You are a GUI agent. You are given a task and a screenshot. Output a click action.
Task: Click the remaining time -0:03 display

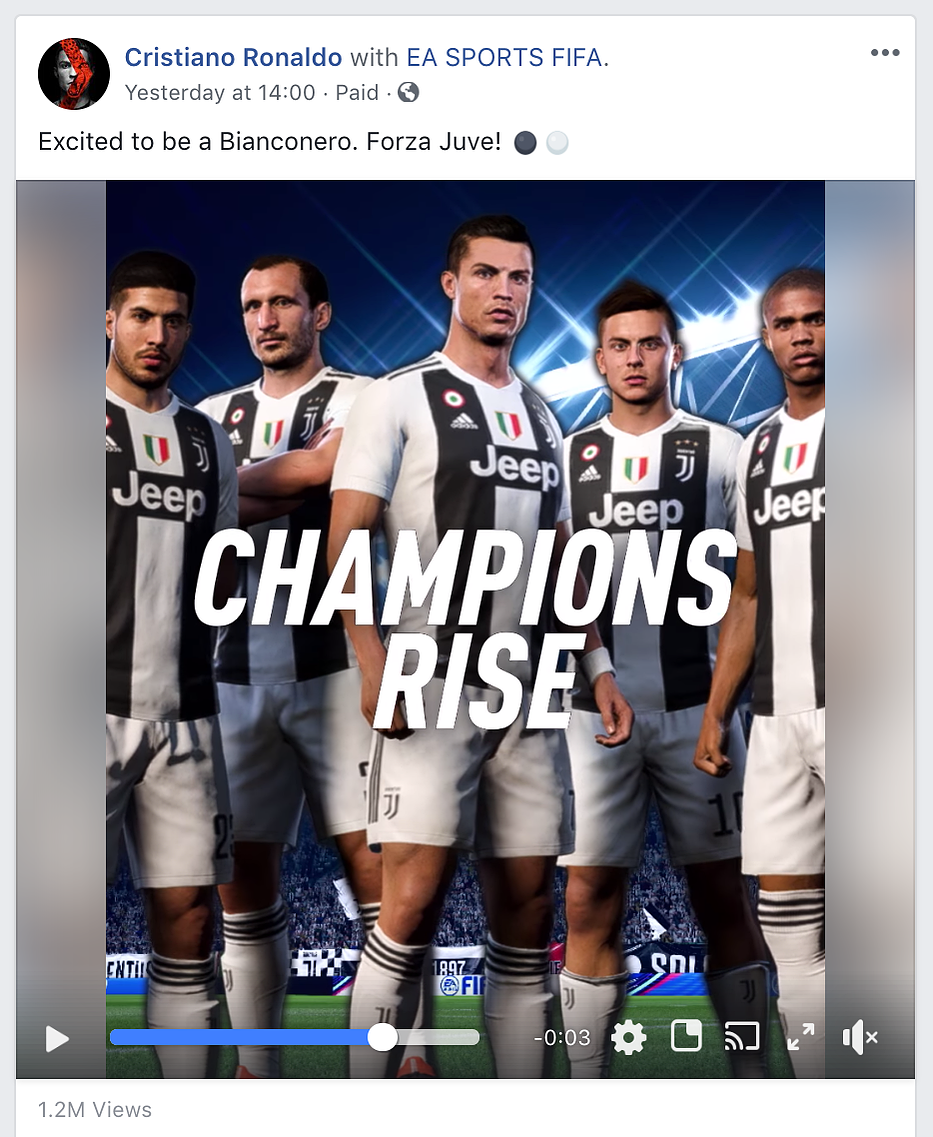coord(562,1038)
